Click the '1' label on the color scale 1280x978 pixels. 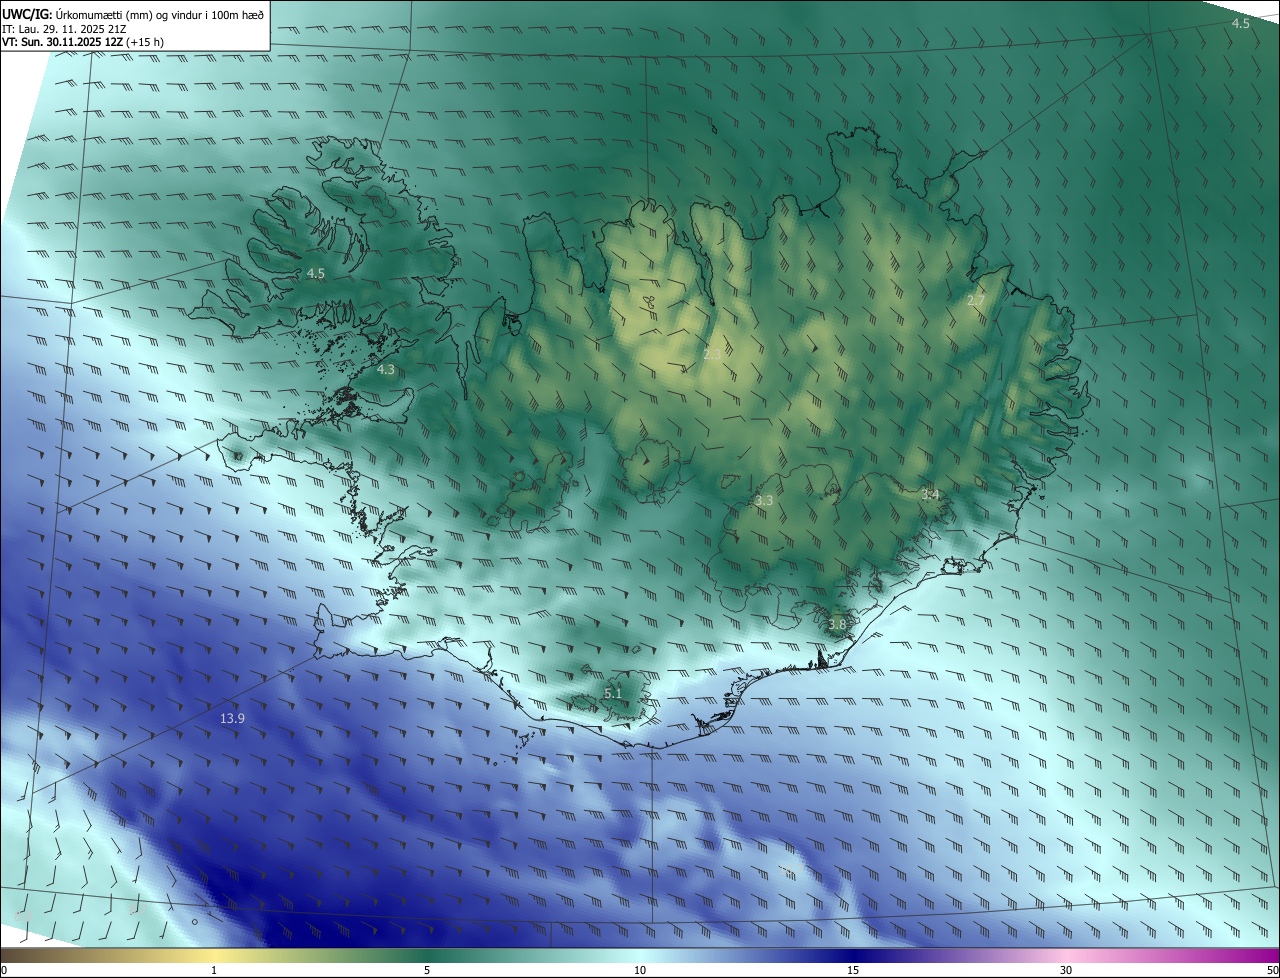tap(214, 970)
